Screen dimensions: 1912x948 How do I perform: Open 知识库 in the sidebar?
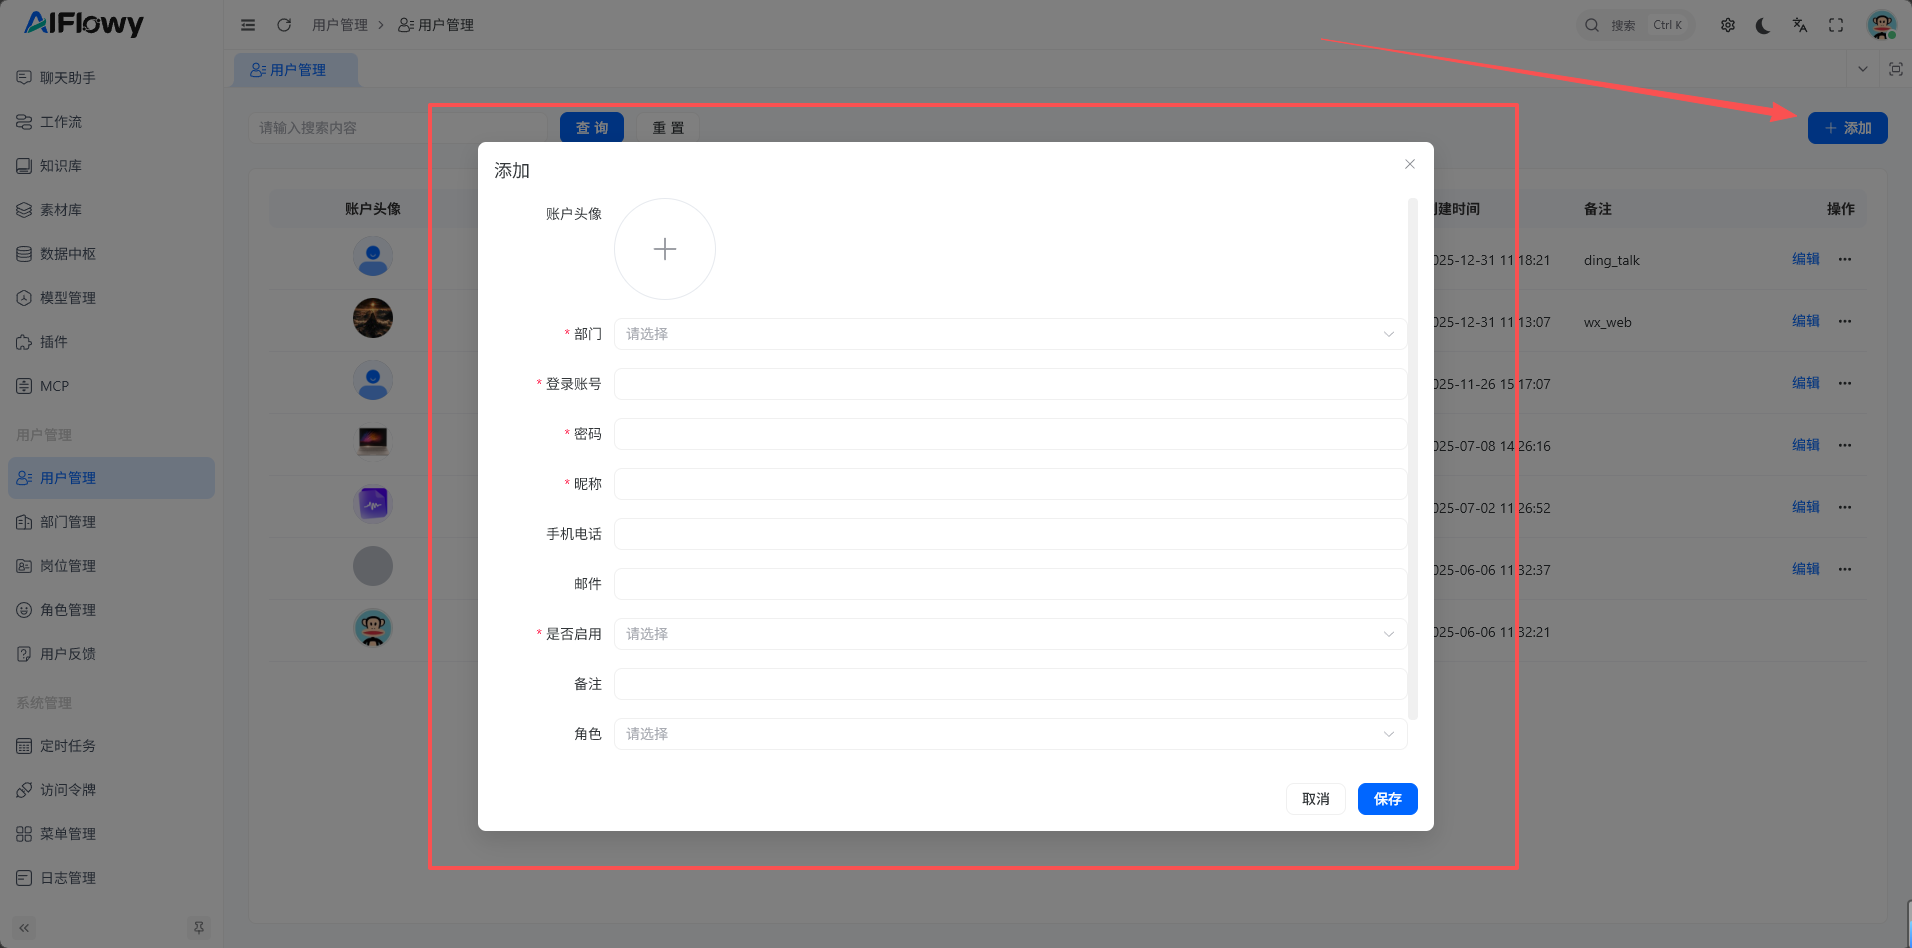pos(61,166)
